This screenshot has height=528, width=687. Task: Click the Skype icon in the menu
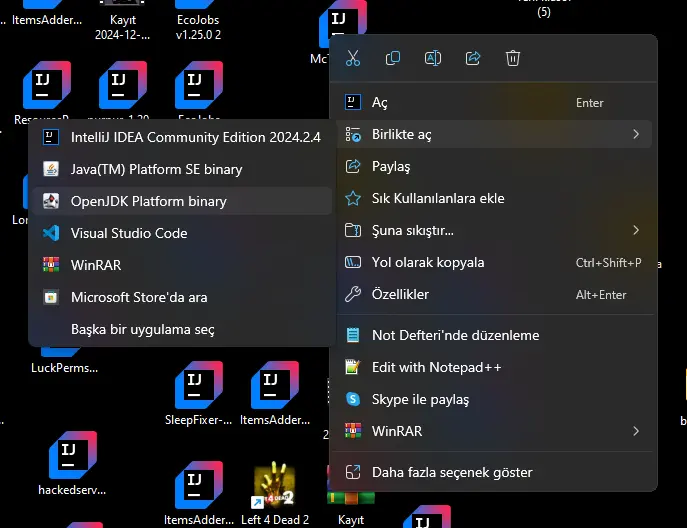pyautogui.click(x=353, y=399)
